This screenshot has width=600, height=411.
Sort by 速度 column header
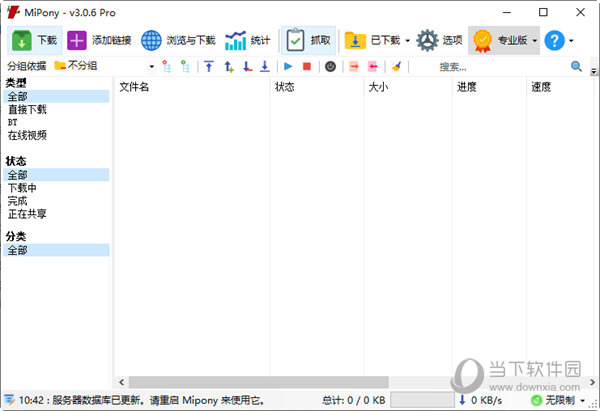(x=562, y=87)
